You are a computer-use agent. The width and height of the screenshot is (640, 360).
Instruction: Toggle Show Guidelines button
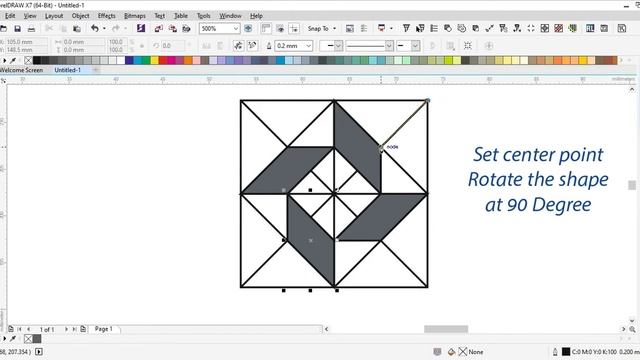[x=294, y=28]
